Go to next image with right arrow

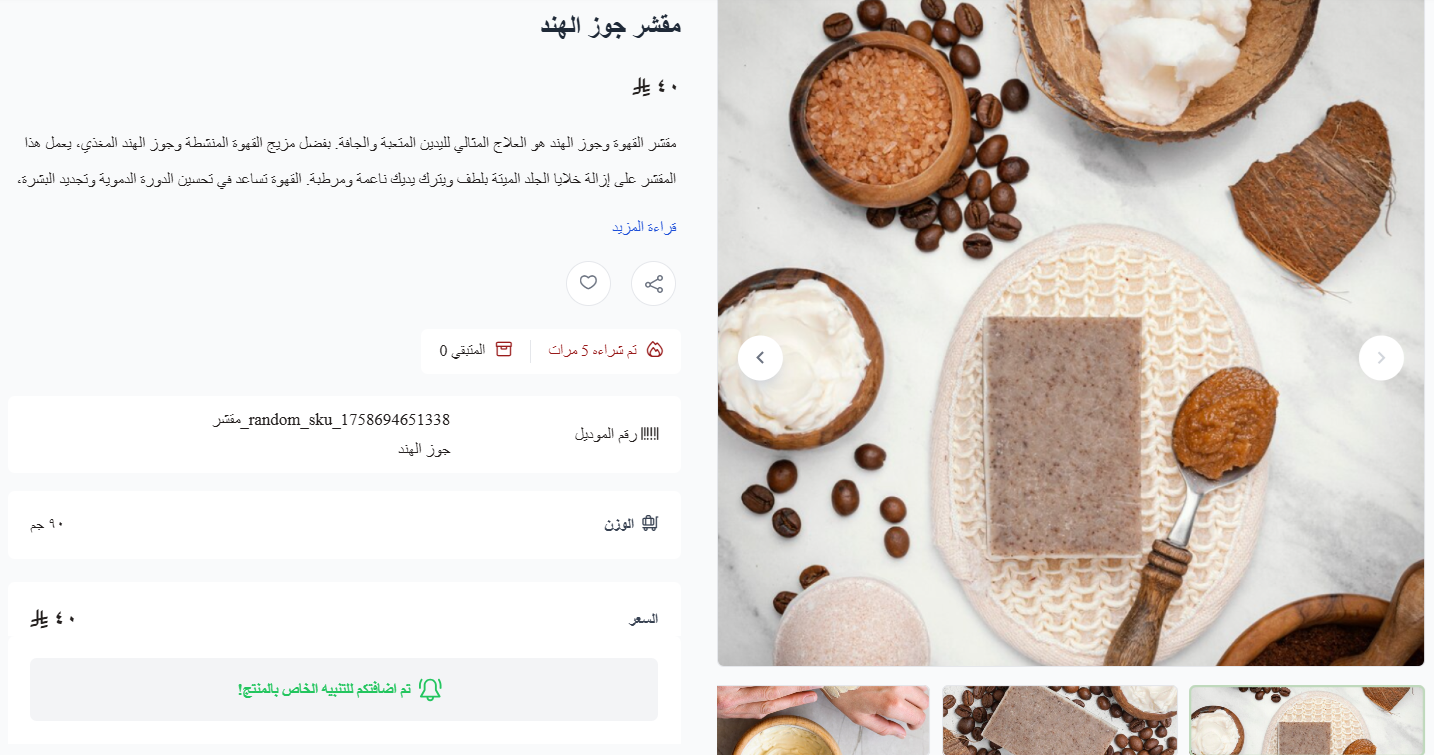click(x=1381, y=358)
